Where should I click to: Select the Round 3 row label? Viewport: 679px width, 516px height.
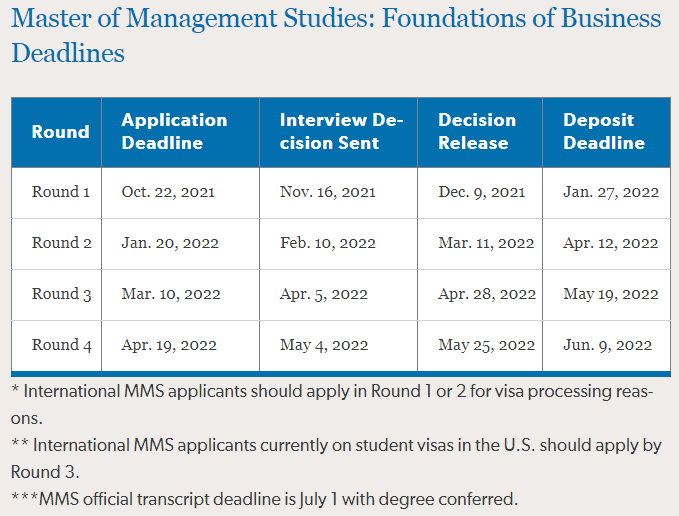coord(61,294)
